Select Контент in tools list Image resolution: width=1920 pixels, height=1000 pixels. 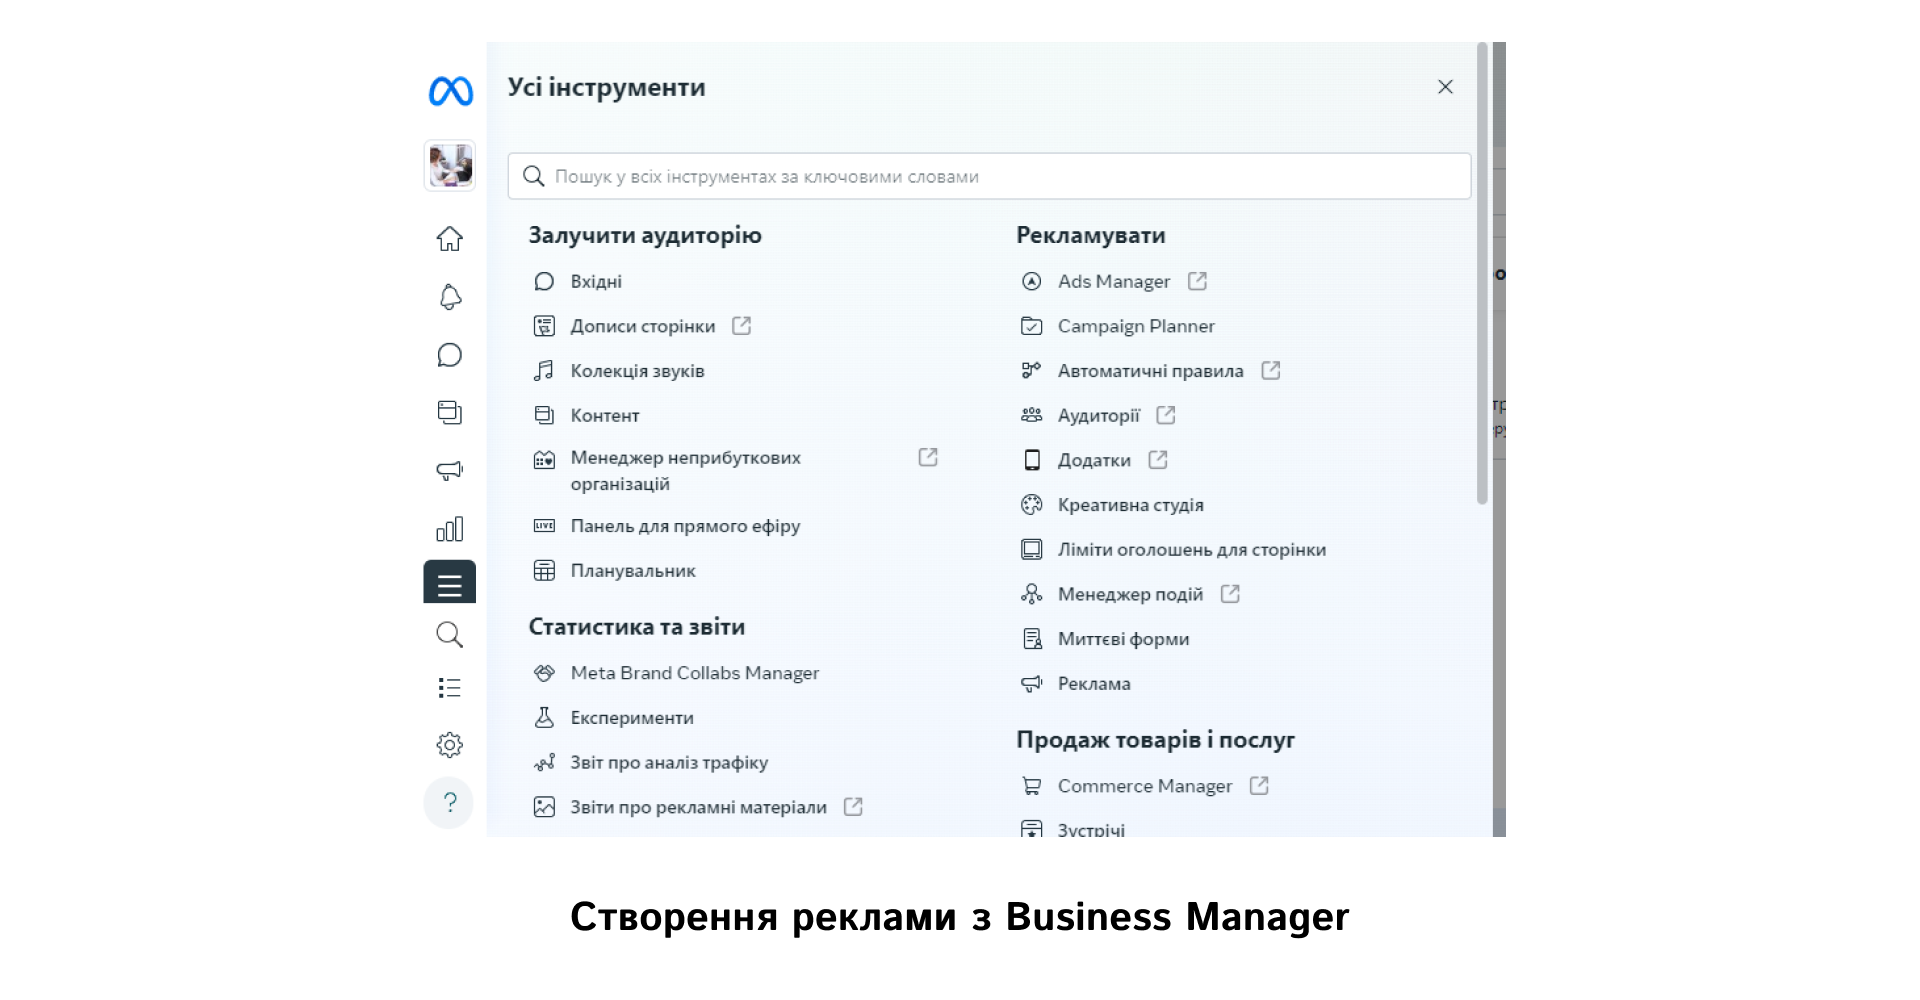pos(605,416)
